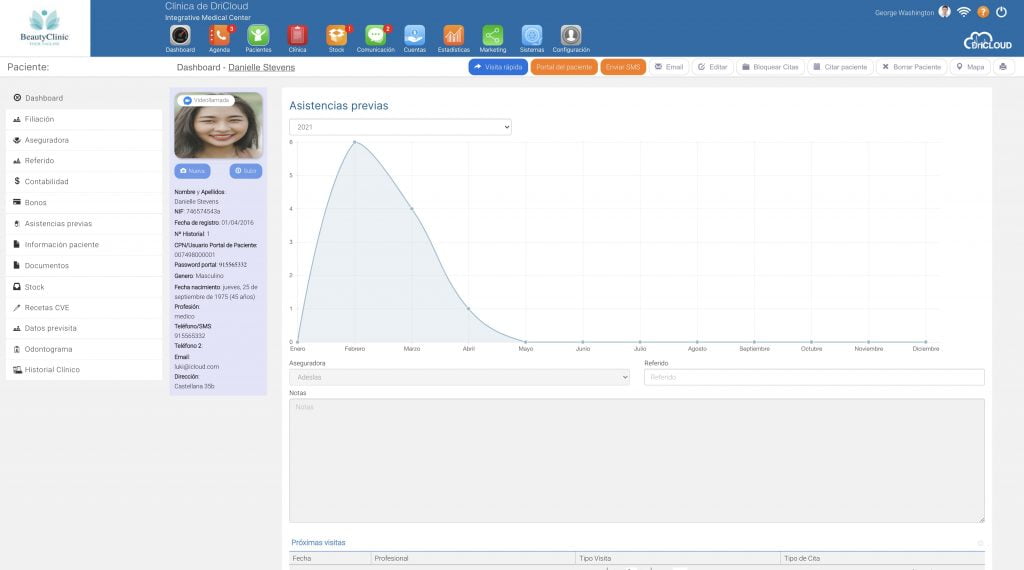Open the Aseguradora Adeslas dropdown
Viewport: 1024px width, 570px height.
pos(459,377)
